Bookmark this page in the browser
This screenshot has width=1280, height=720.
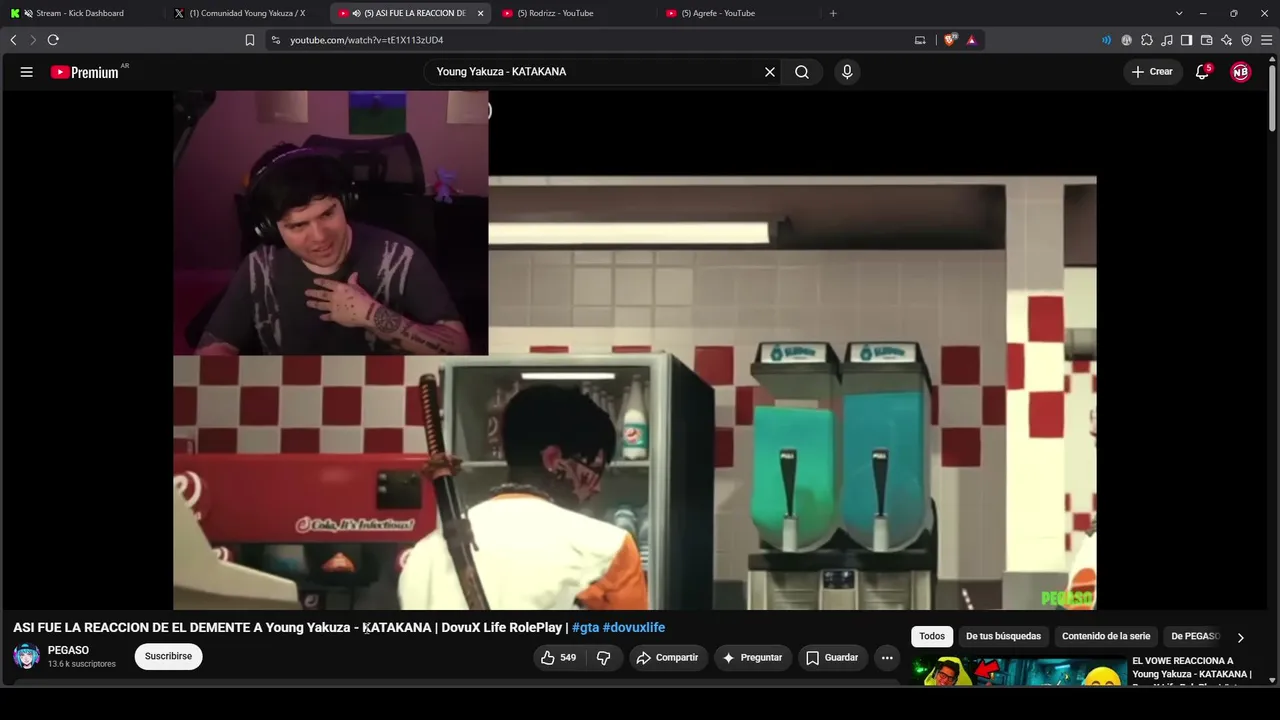click(x=250, y=40)
